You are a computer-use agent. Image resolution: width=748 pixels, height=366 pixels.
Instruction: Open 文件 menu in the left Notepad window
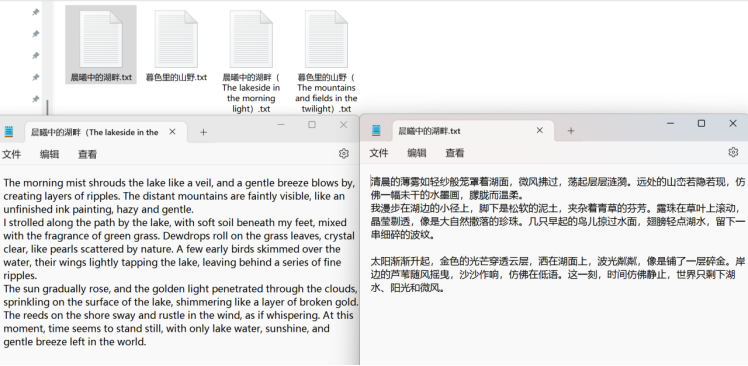[x=11, y=154]
